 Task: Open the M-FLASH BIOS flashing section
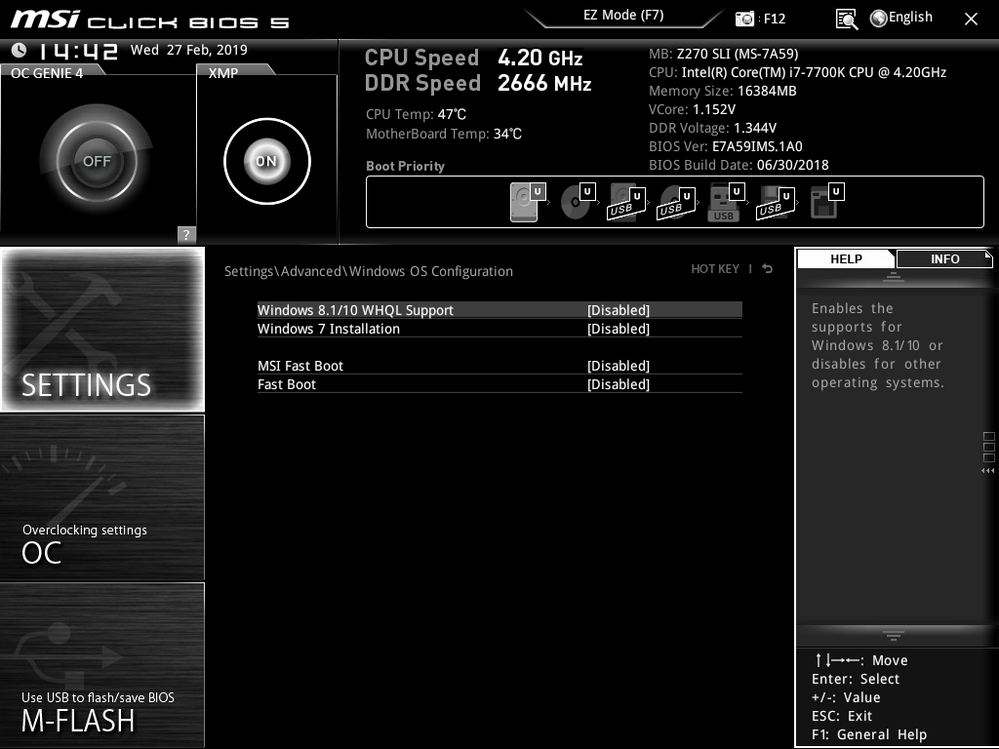pos(102,666)
